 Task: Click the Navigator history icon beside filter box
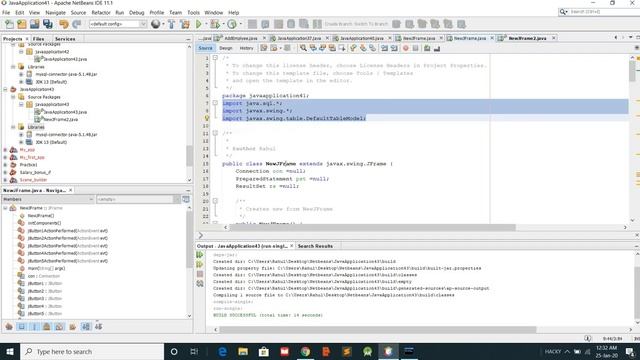(186, 199)
